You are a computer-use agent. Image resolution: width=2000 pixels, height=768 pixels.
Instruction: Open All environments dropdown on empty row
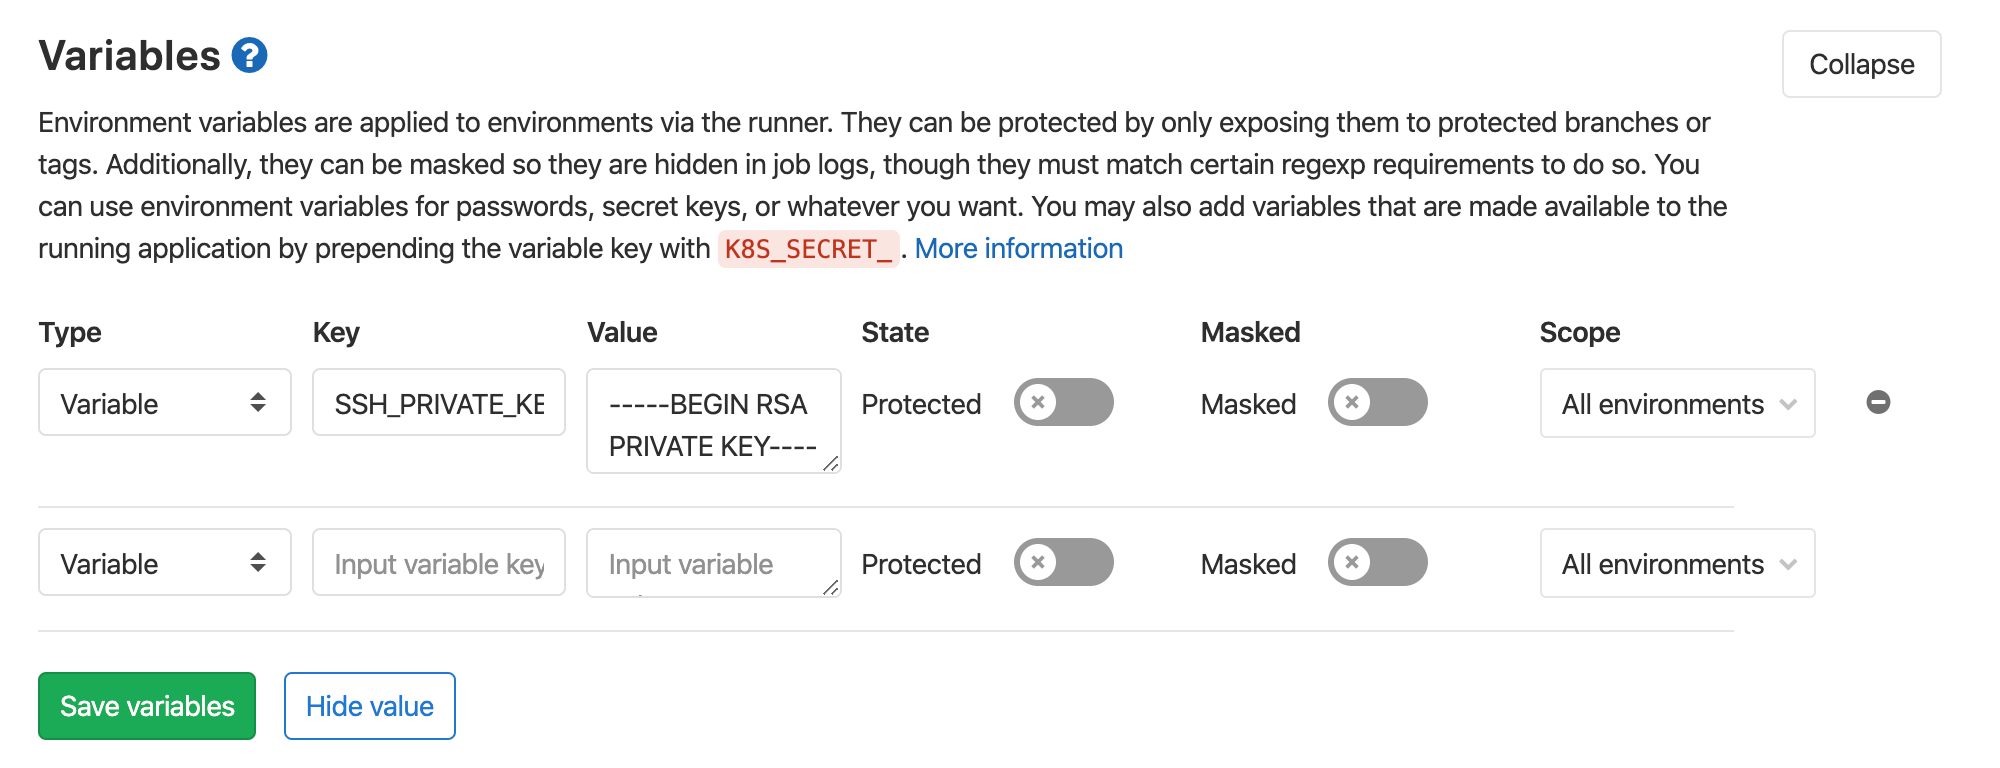[x=1678, y=563]
